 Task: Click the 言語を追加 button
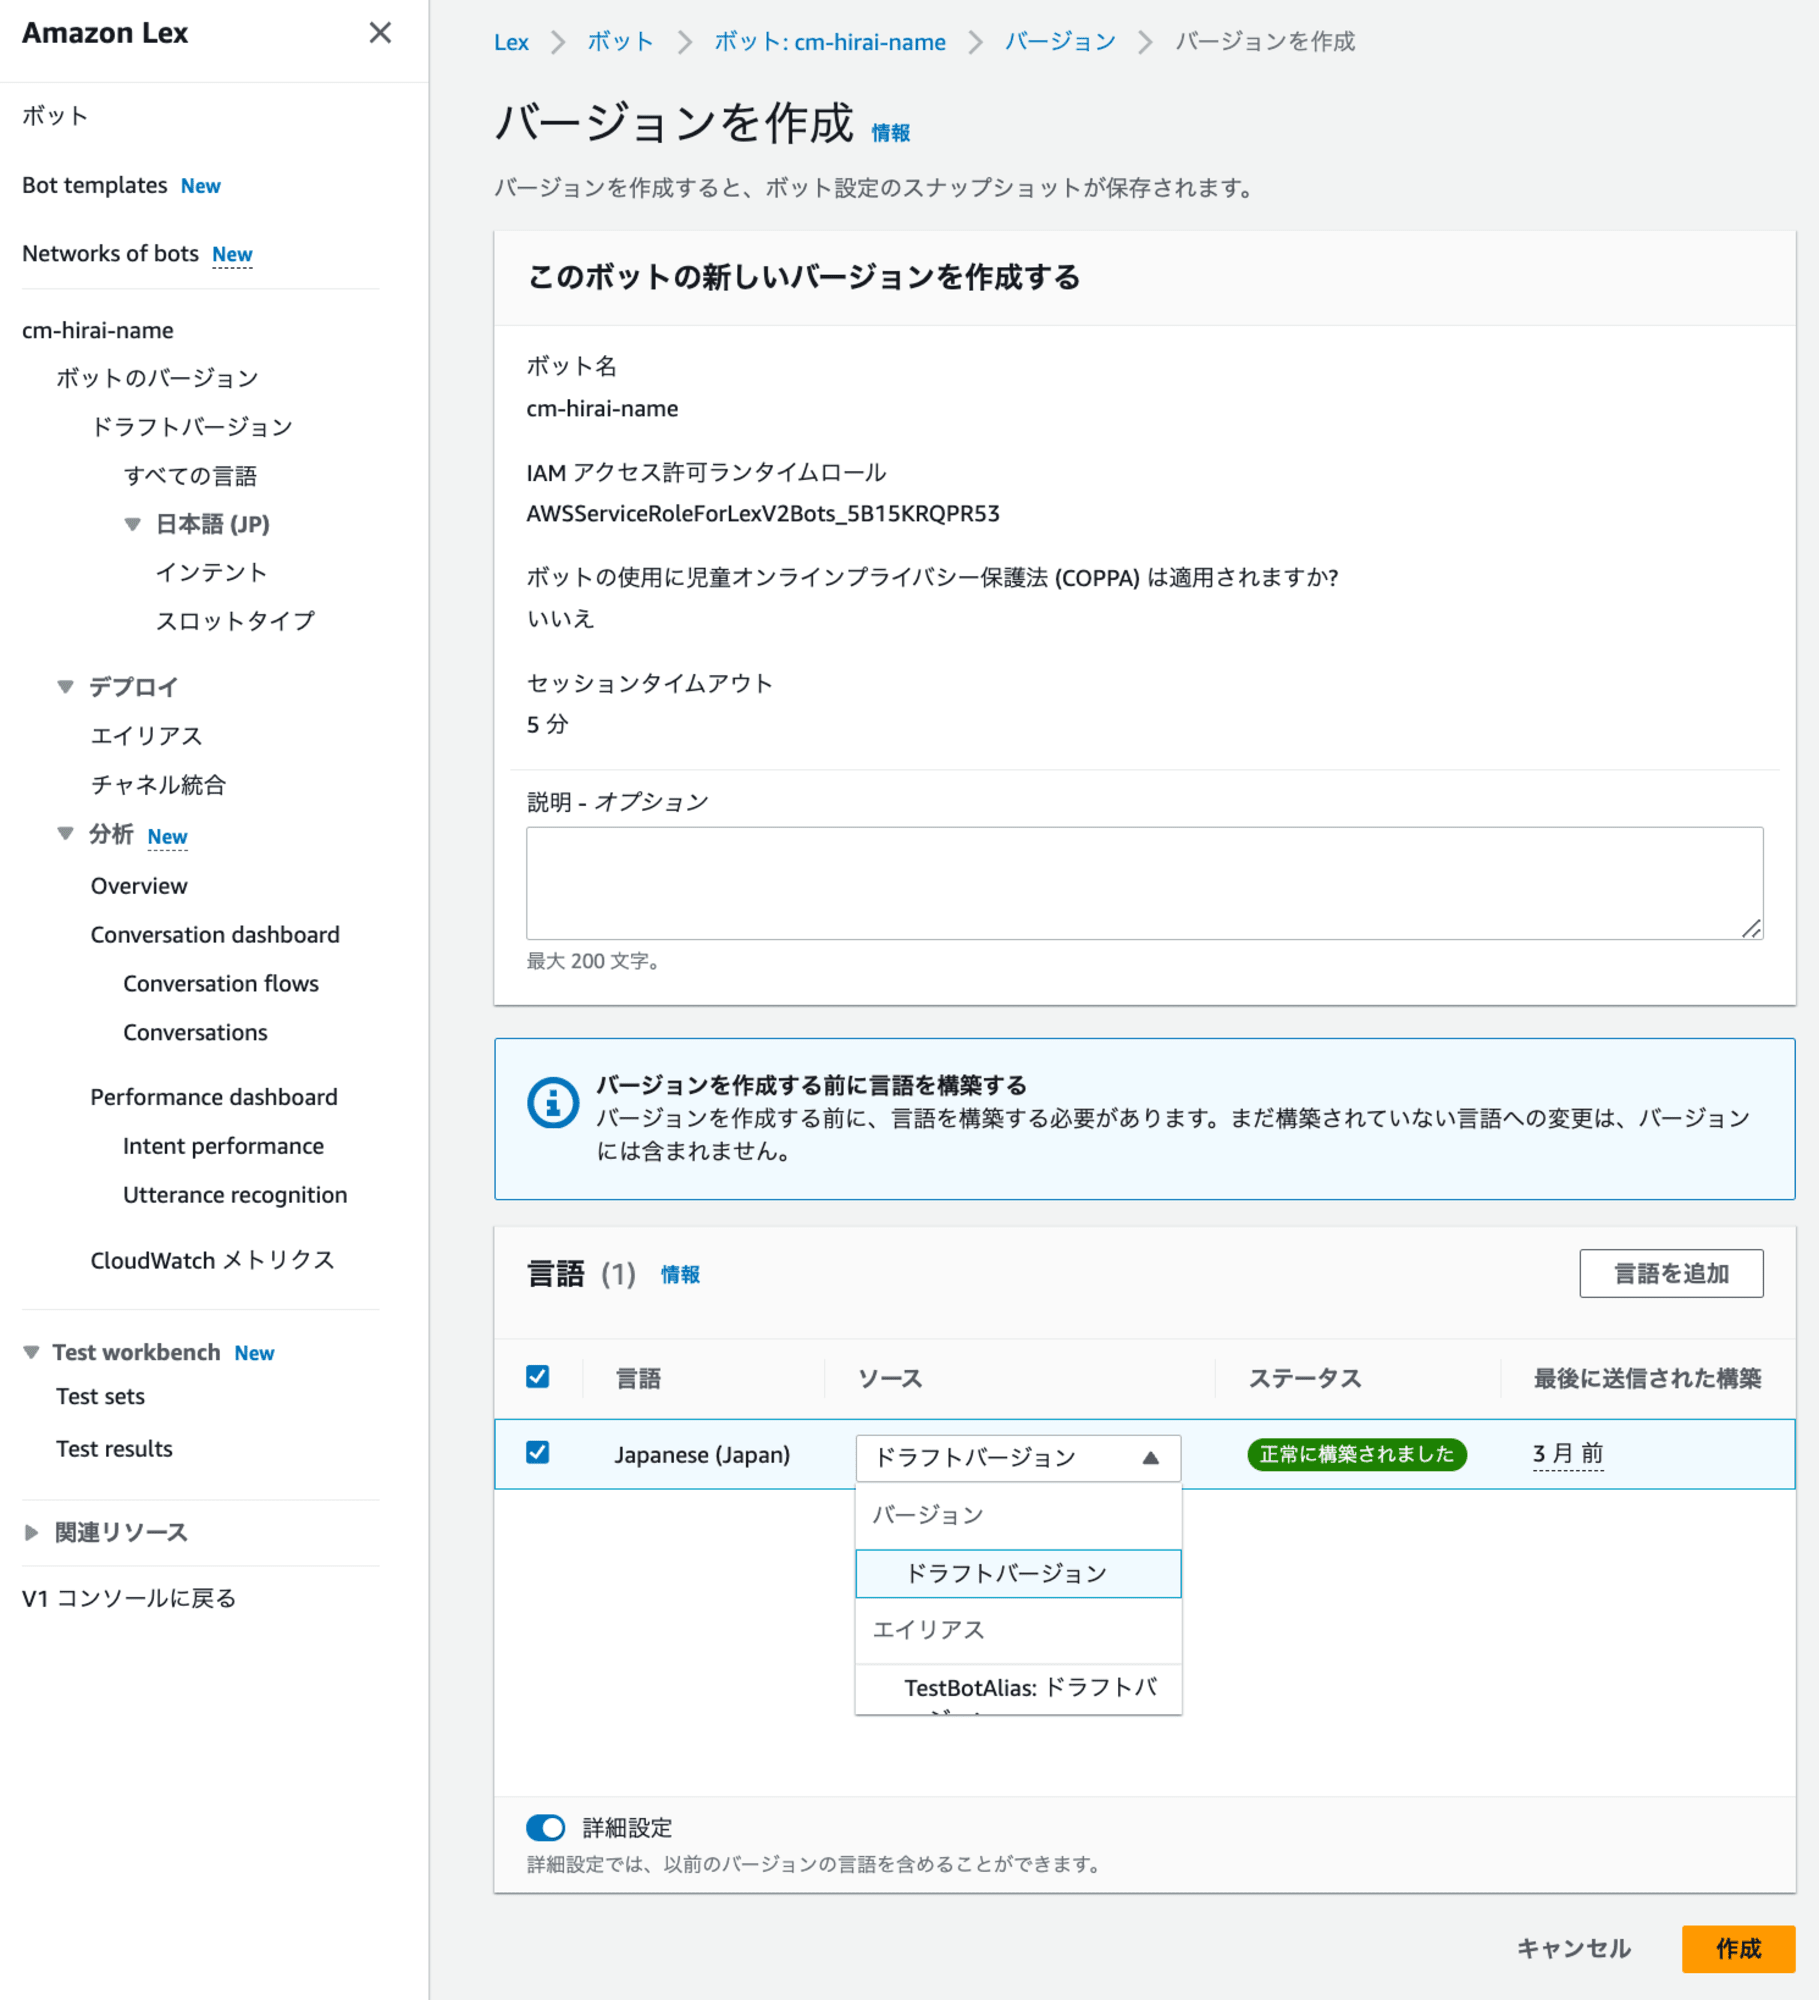coord(1671,1273)
